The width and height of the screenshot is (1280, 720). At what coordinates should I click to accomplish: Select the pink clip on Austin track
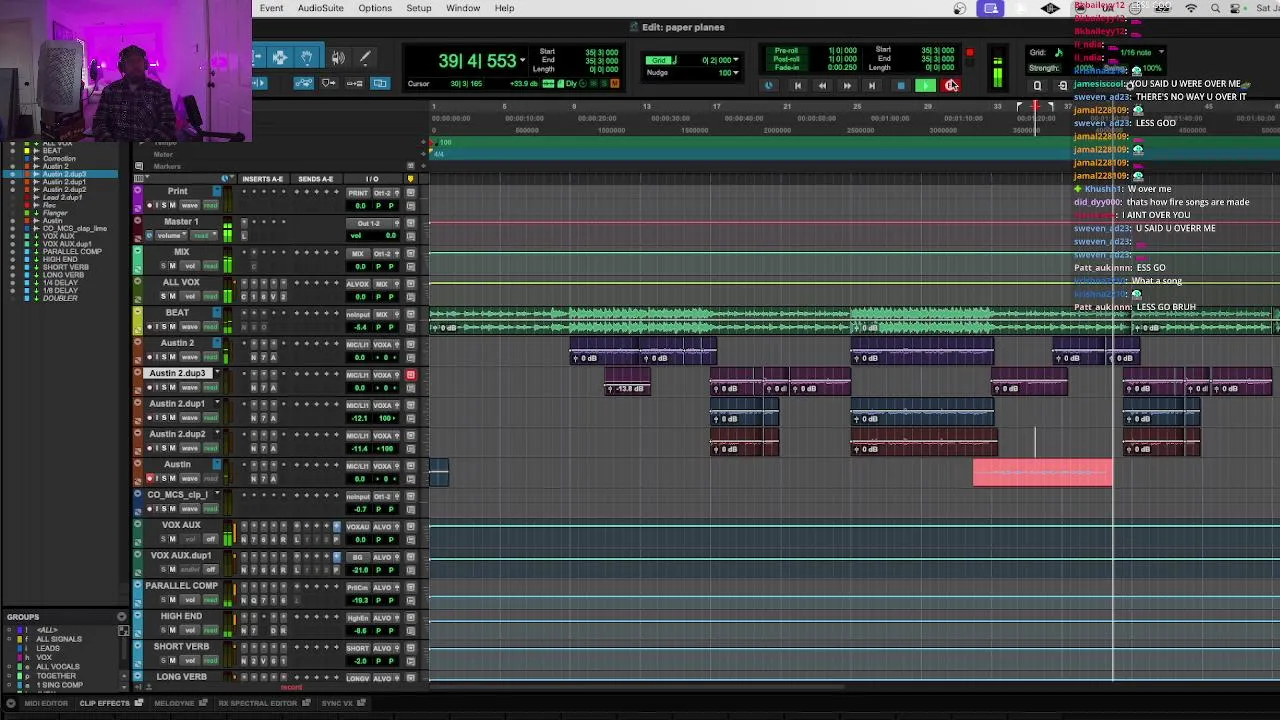tap(1042, 473)
